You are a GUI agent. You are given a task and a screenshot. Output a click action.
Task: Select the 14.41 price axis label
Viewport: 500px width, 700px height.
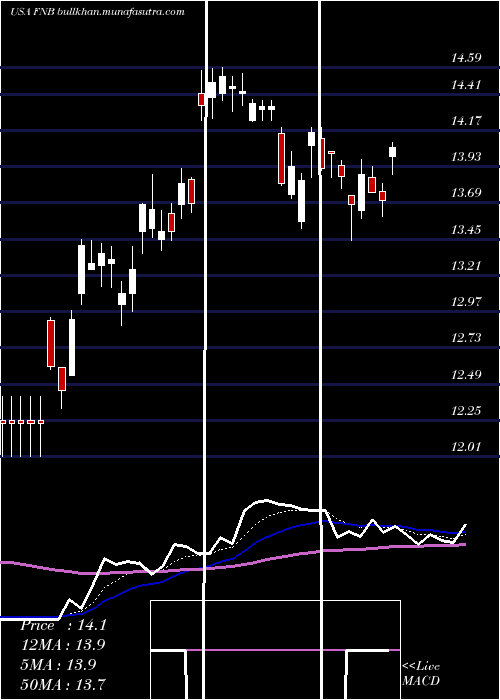point(466,84)
